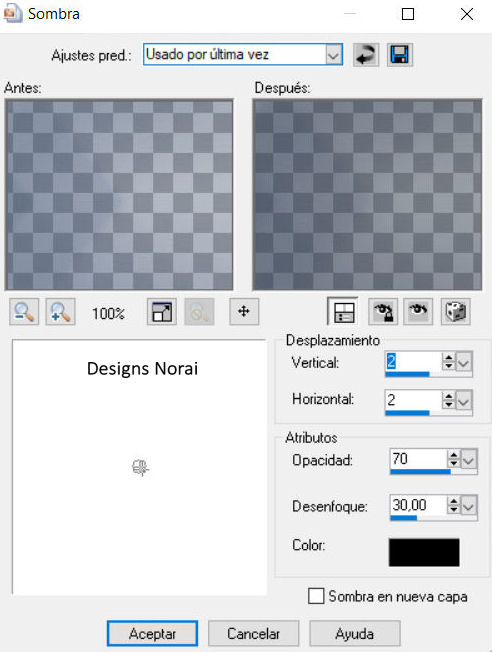
Task: Click the Aceptar button
Action: tap(152, 634)
